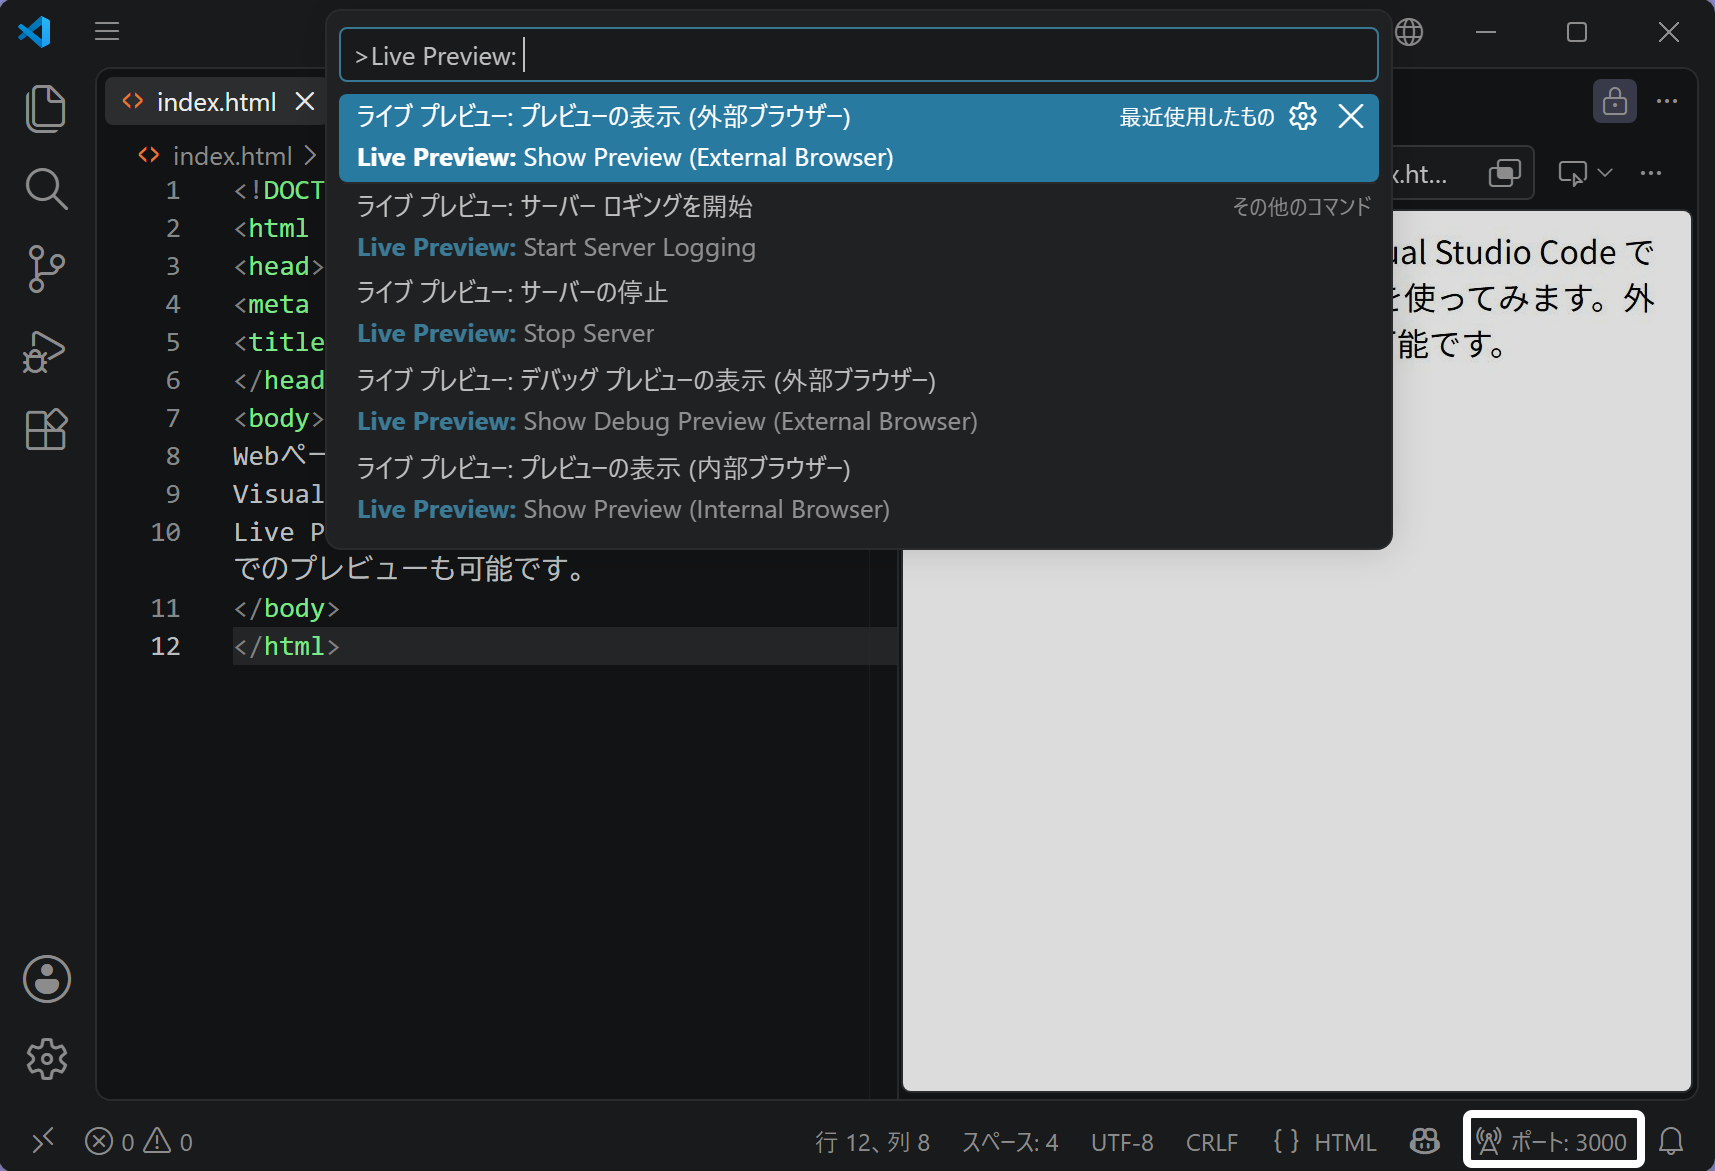This screenshot has height=1171, width=1715.
Task: Click the command palette input field
Action: tap(859, 55)
